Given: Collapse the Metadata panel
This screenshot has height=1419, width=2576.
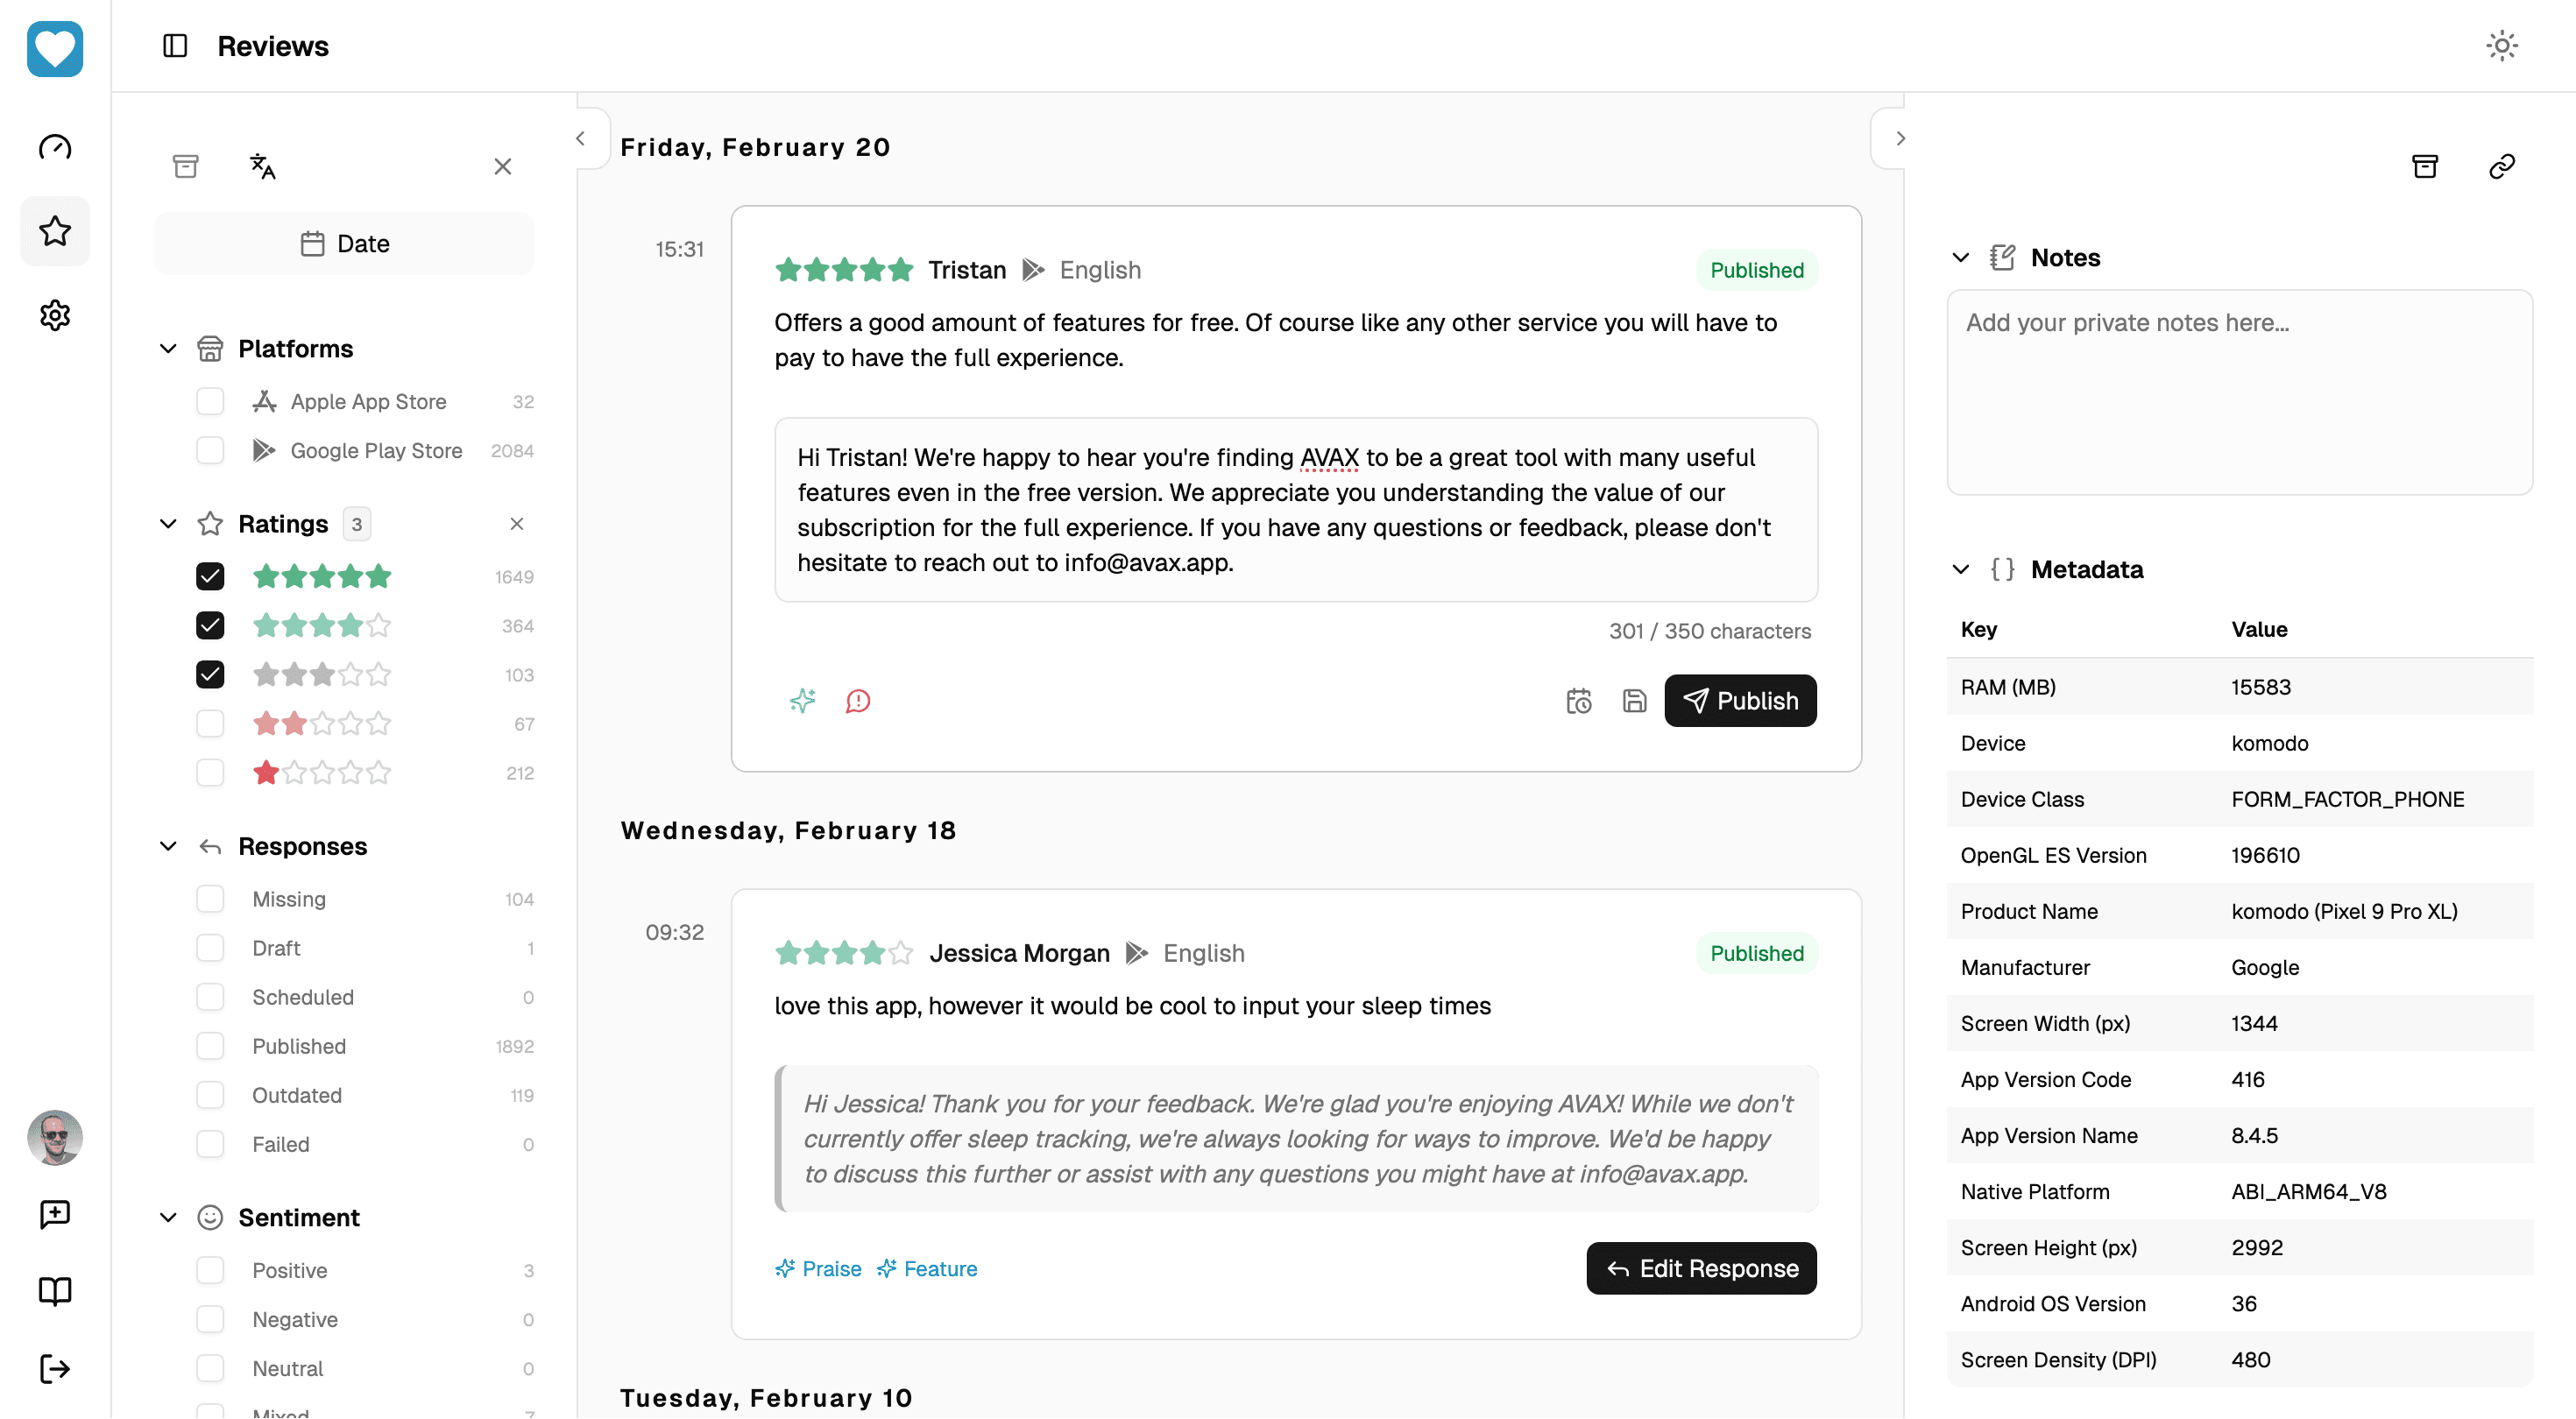Looking at the screenshot, I should tap(1961, 569).
